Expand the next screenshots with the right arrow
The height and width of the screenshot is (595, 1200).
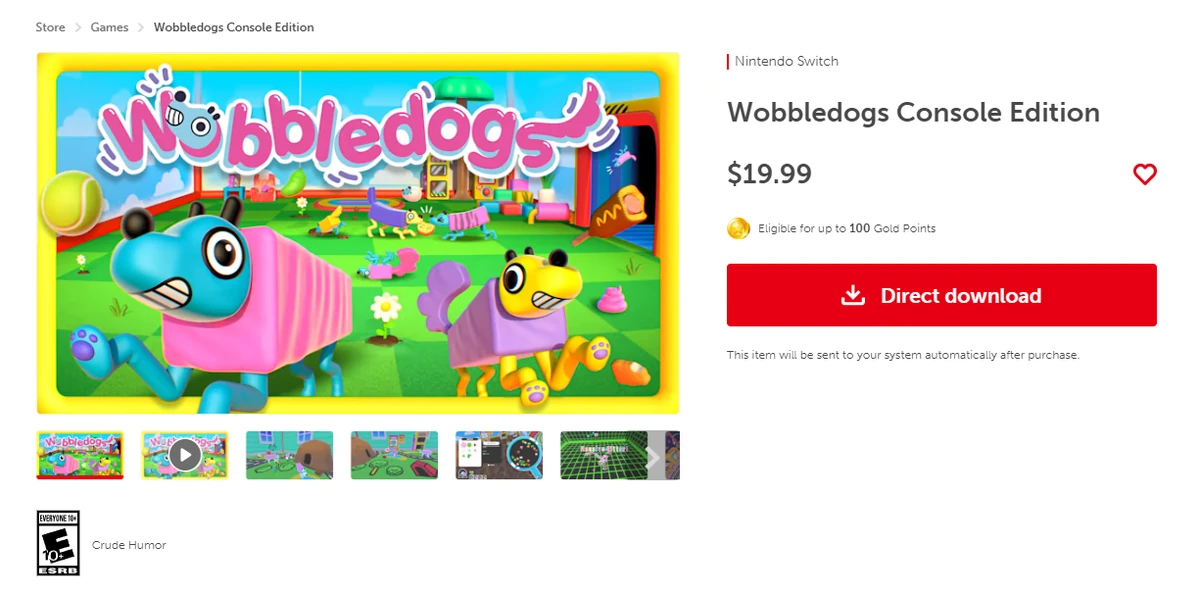[655, 455]
